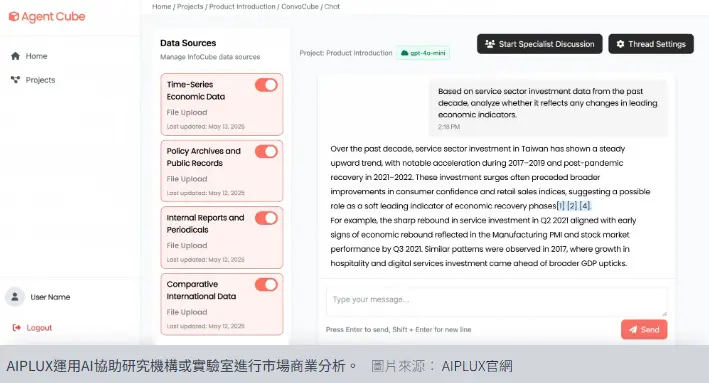Viewport: 709px width, 383px height.
Task: Go to Projects breadcrumb
Action: click(x=190, y=7)
